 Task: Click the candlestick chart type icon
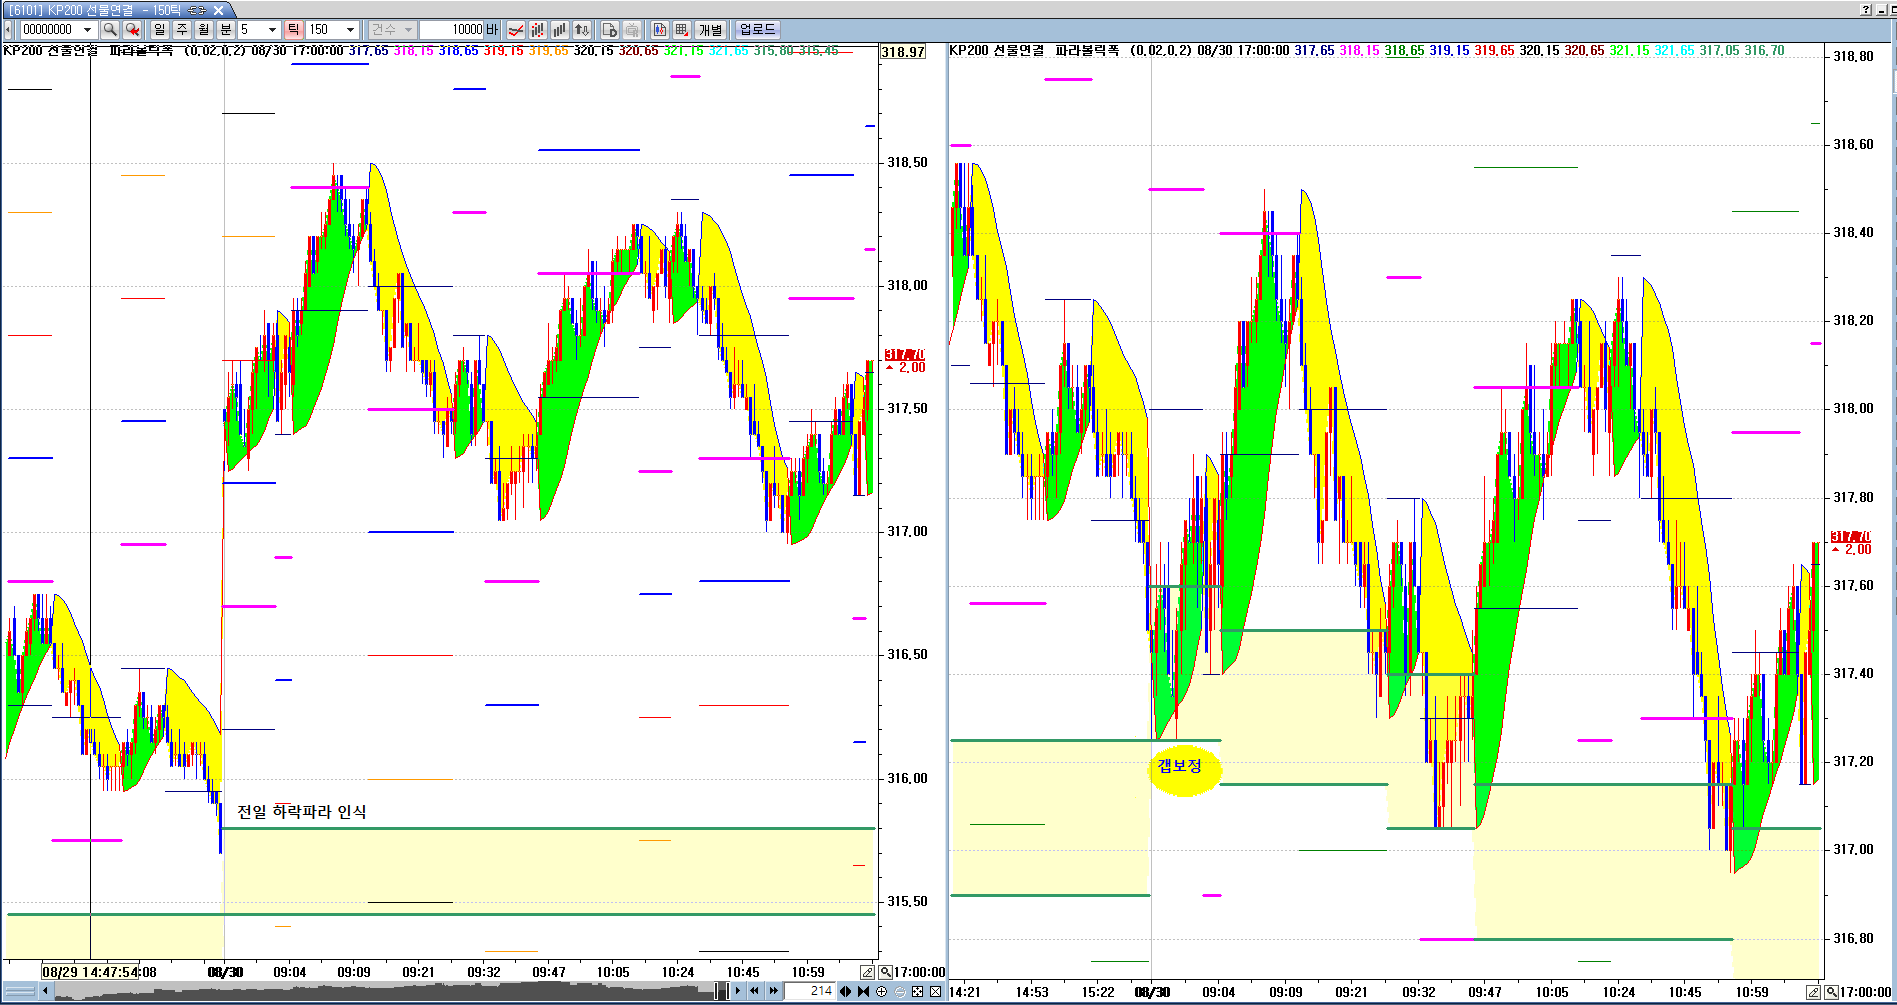click(x=538, y=30)
